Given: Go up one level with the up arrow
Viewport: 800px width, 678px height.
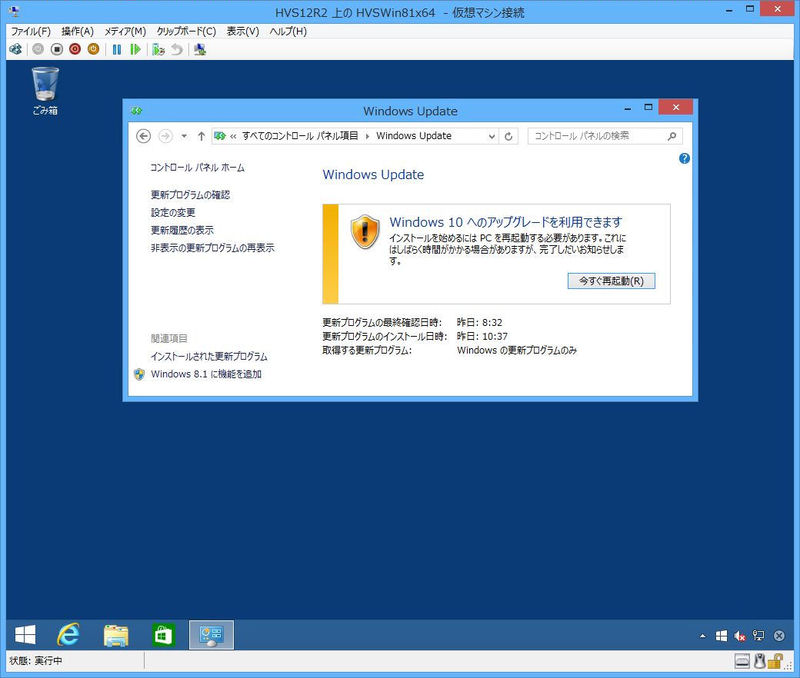Looking at the screenshot, I should click(201, 136).
